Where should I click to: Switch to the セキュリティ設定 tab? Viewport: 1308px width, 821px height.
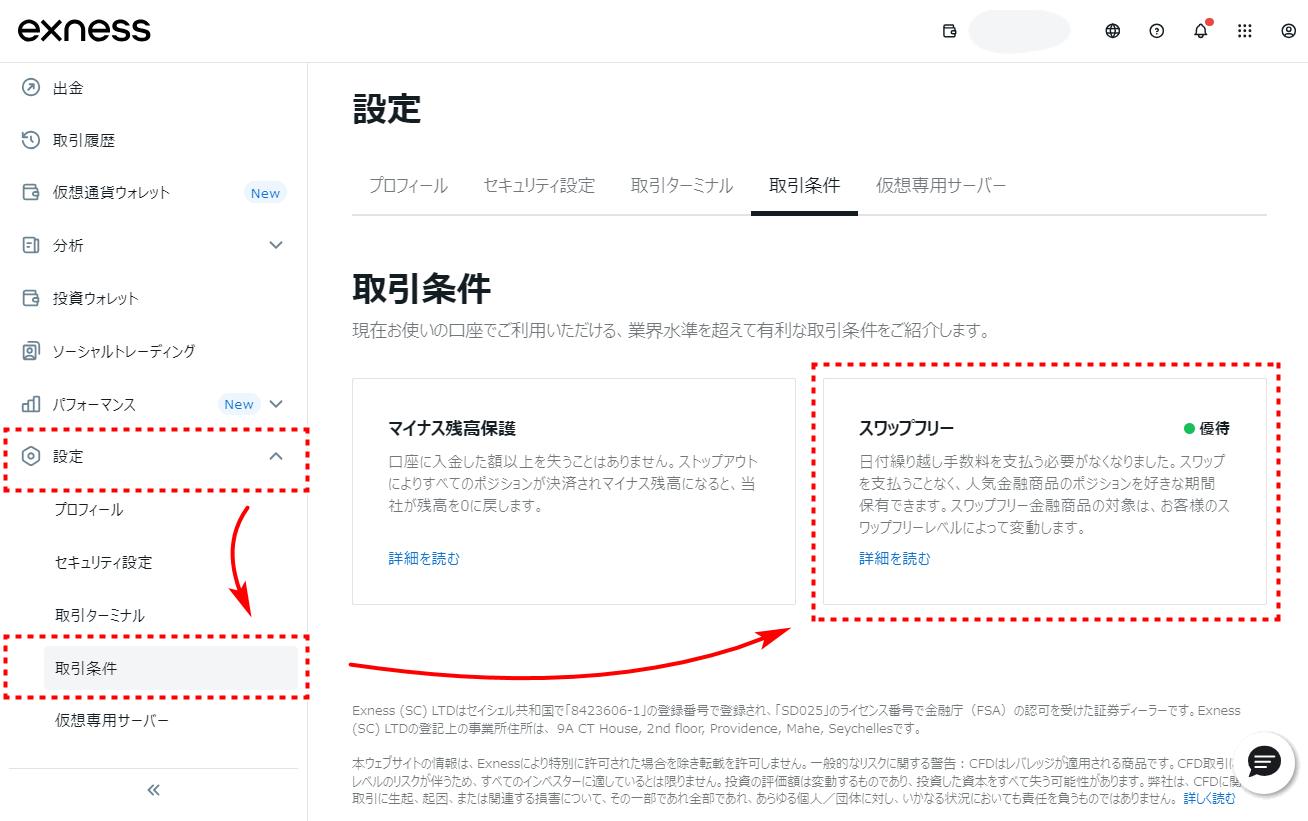(x=539, y=186)
